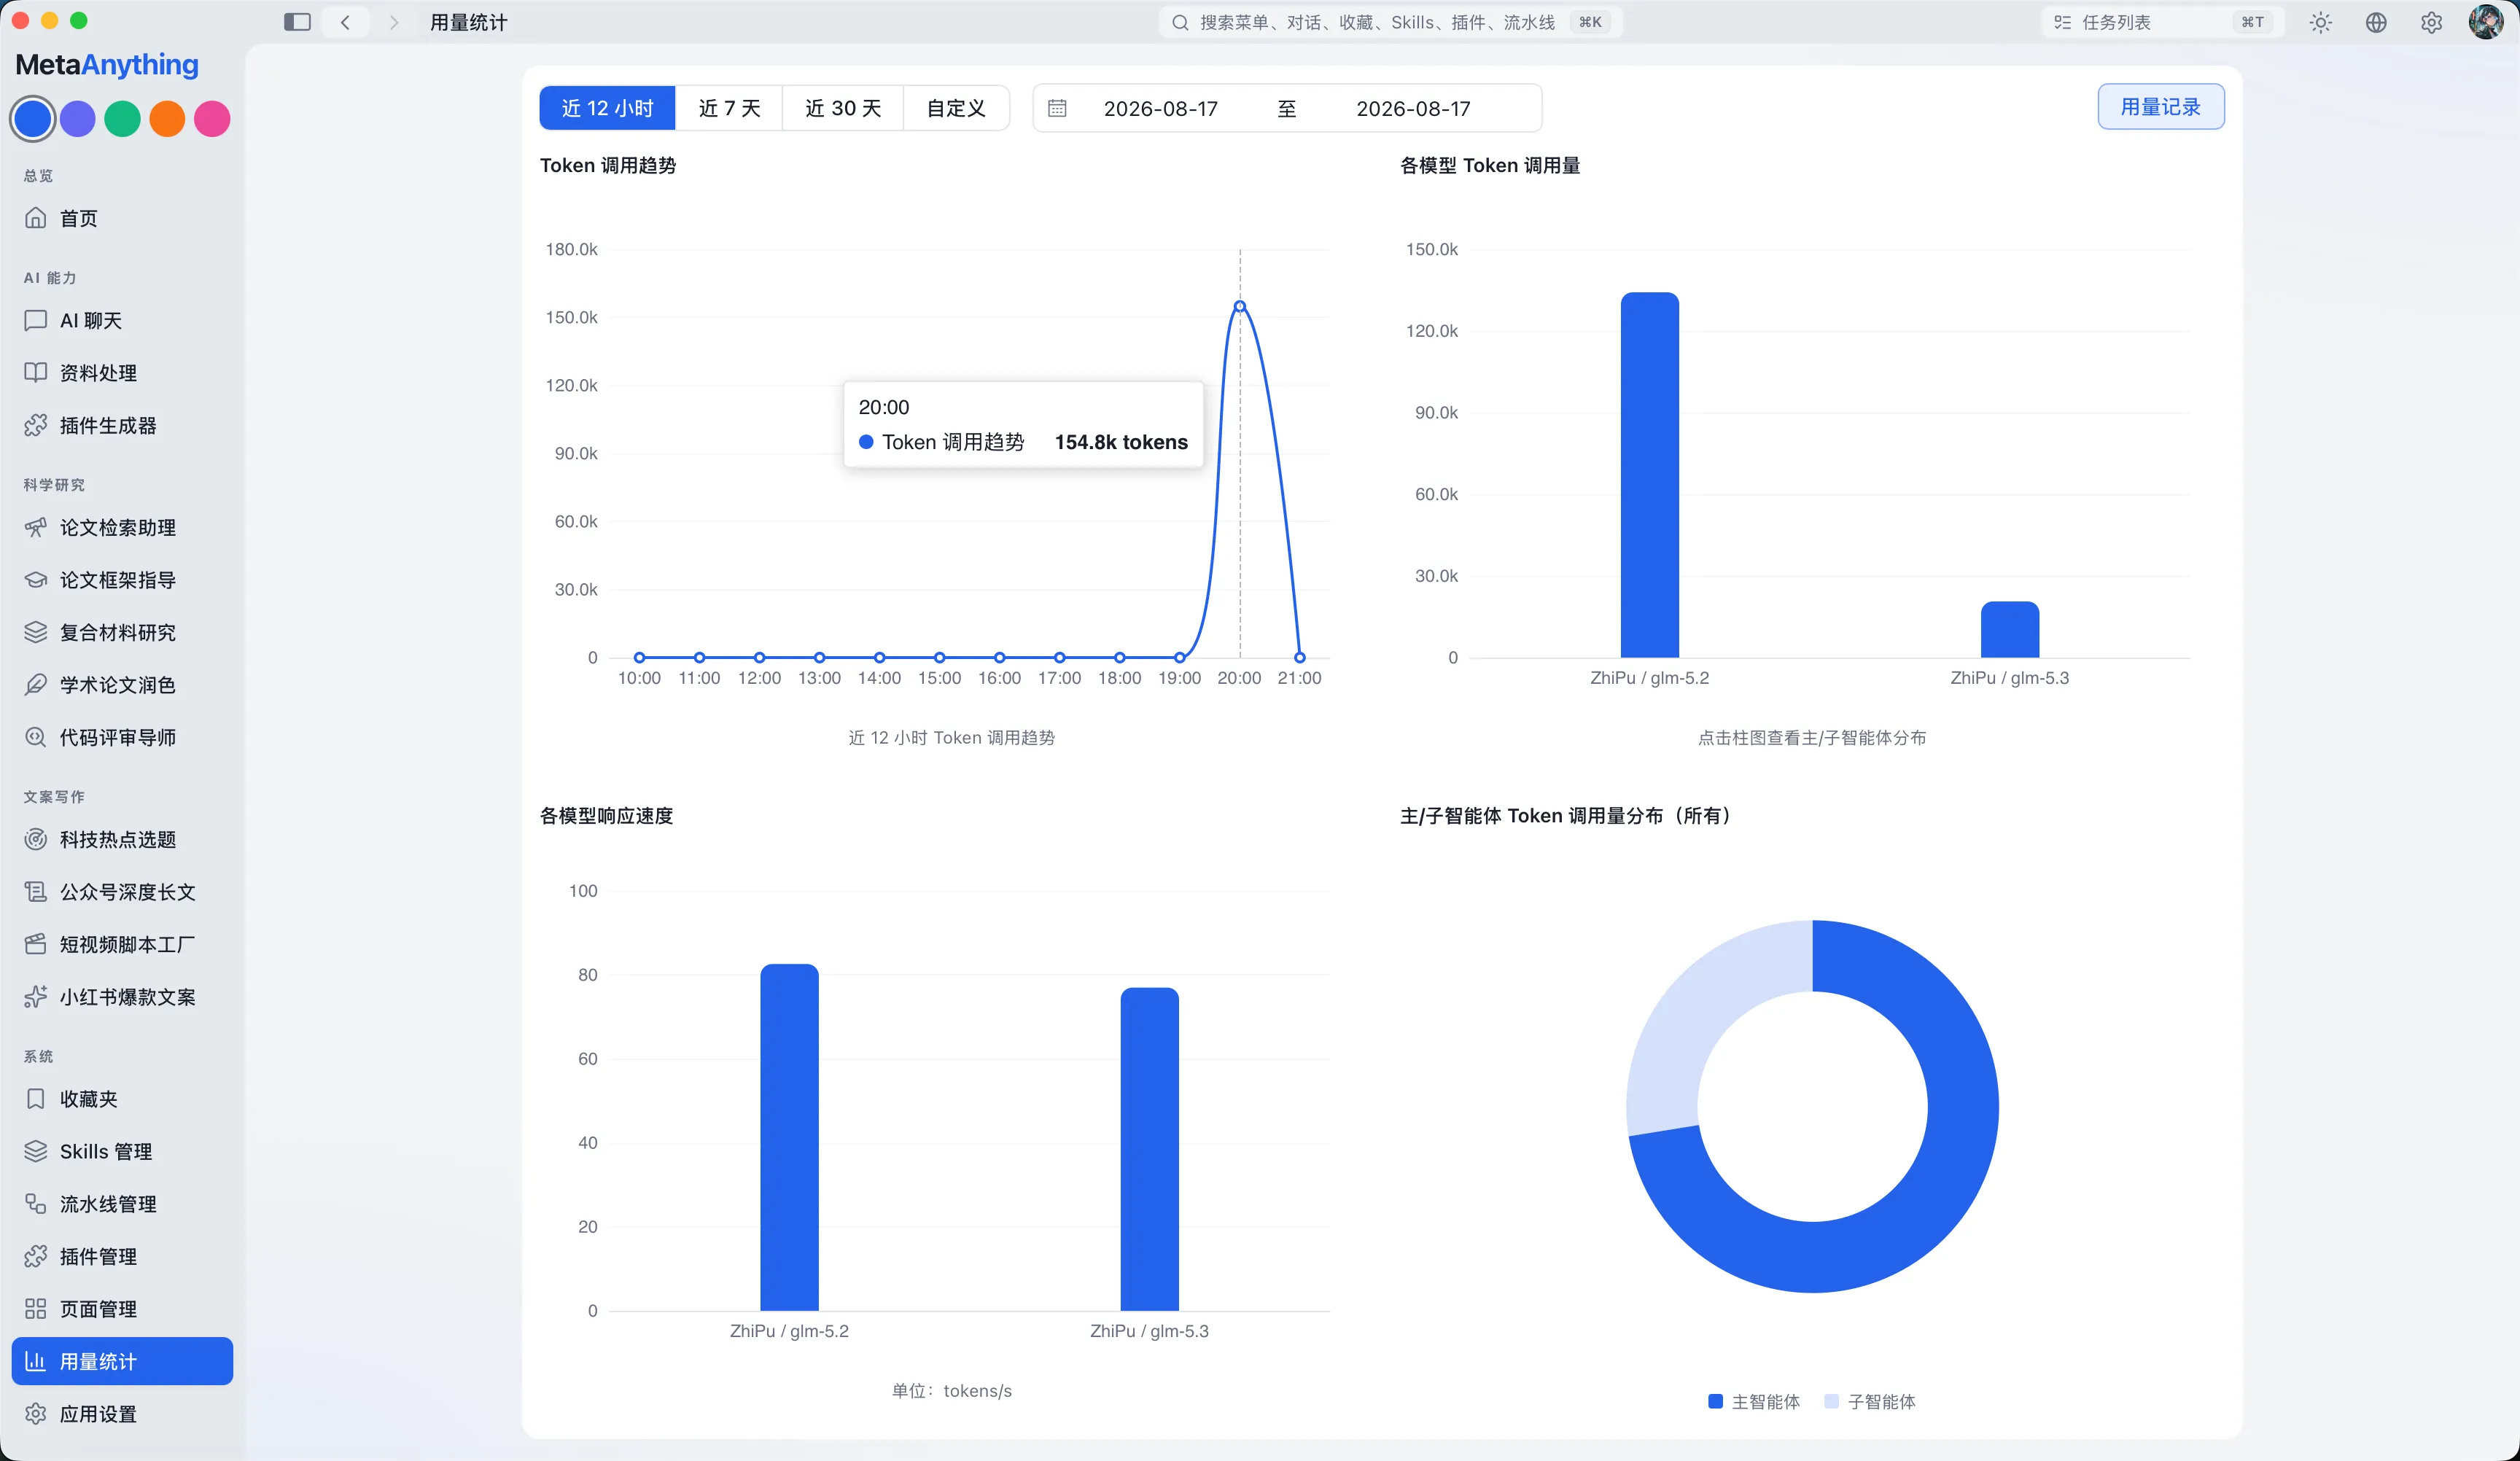The height and width of the screenshot is (1461, 2520).
Task: Click glm-5.2 bar in 响应速度 chart
Action: [789, 1137]
